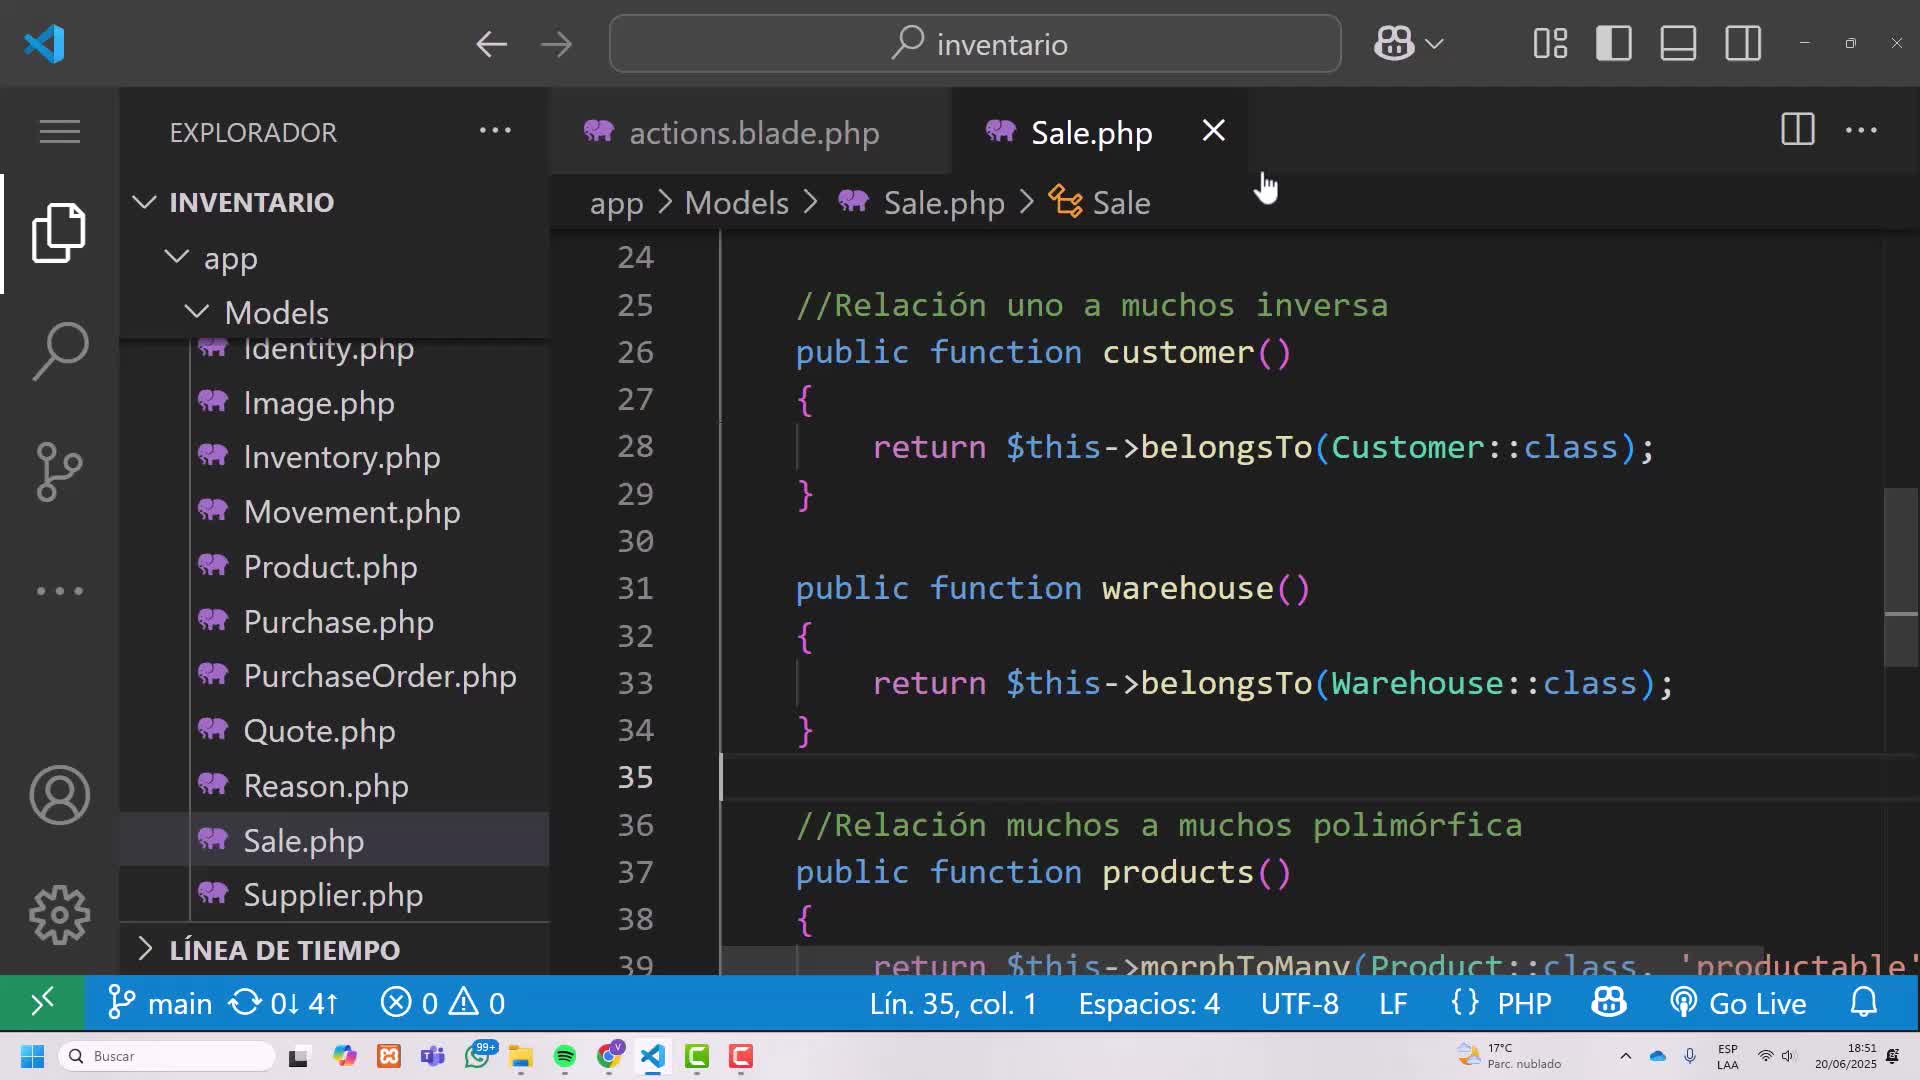Open the Source Control view
Viewport: 1920px width, 1080px height.
point(59,471)
